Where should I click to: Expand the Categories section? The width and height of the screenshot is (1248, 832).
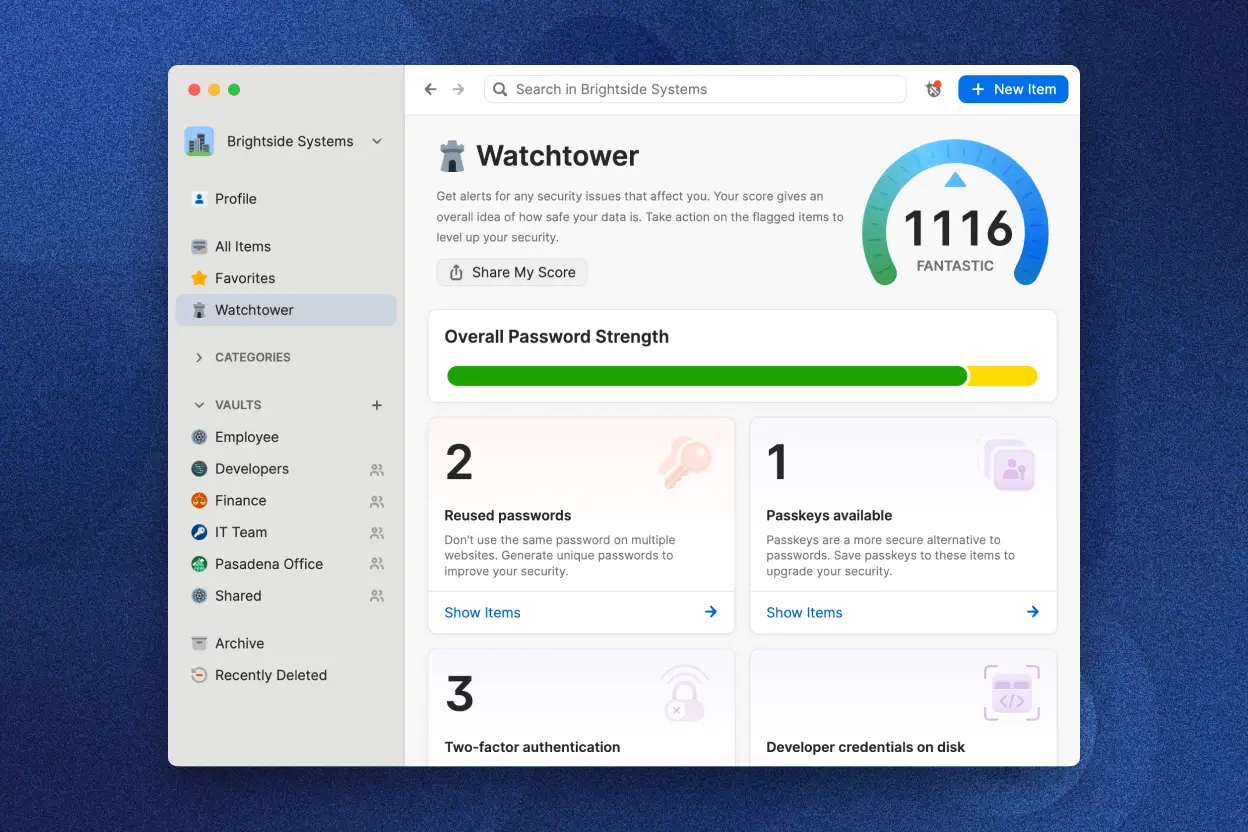coord(199,357)
